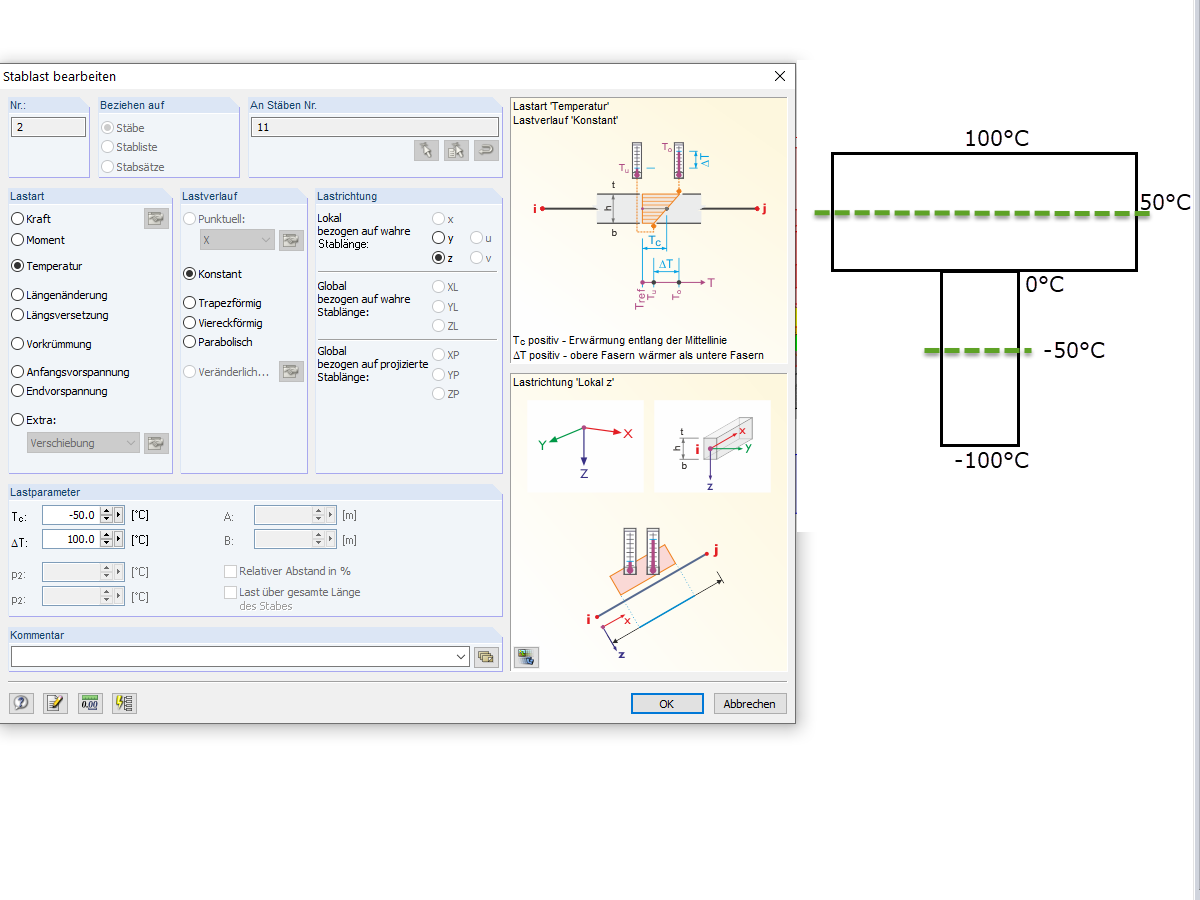The height and width of the screenshot is (900, 1200).
Task: Click the help question mark icon
Action: click(22, 703)
